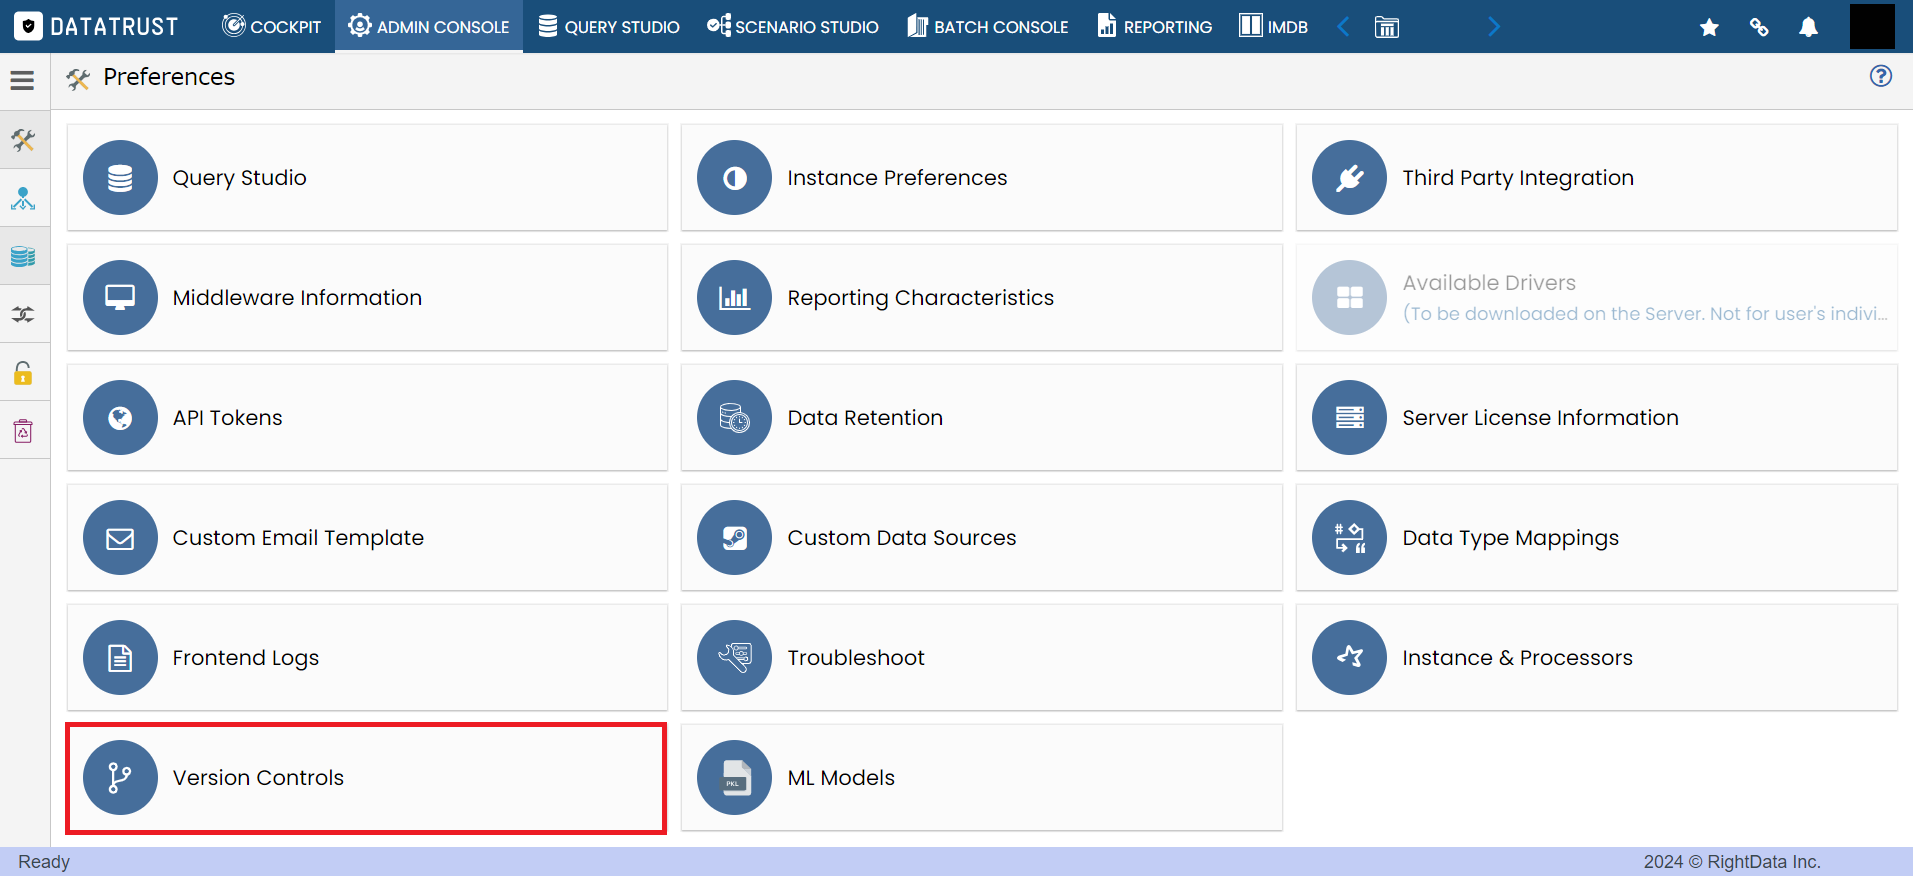
Task: Click the Server License Information icon
Action: coord(1350,418)
